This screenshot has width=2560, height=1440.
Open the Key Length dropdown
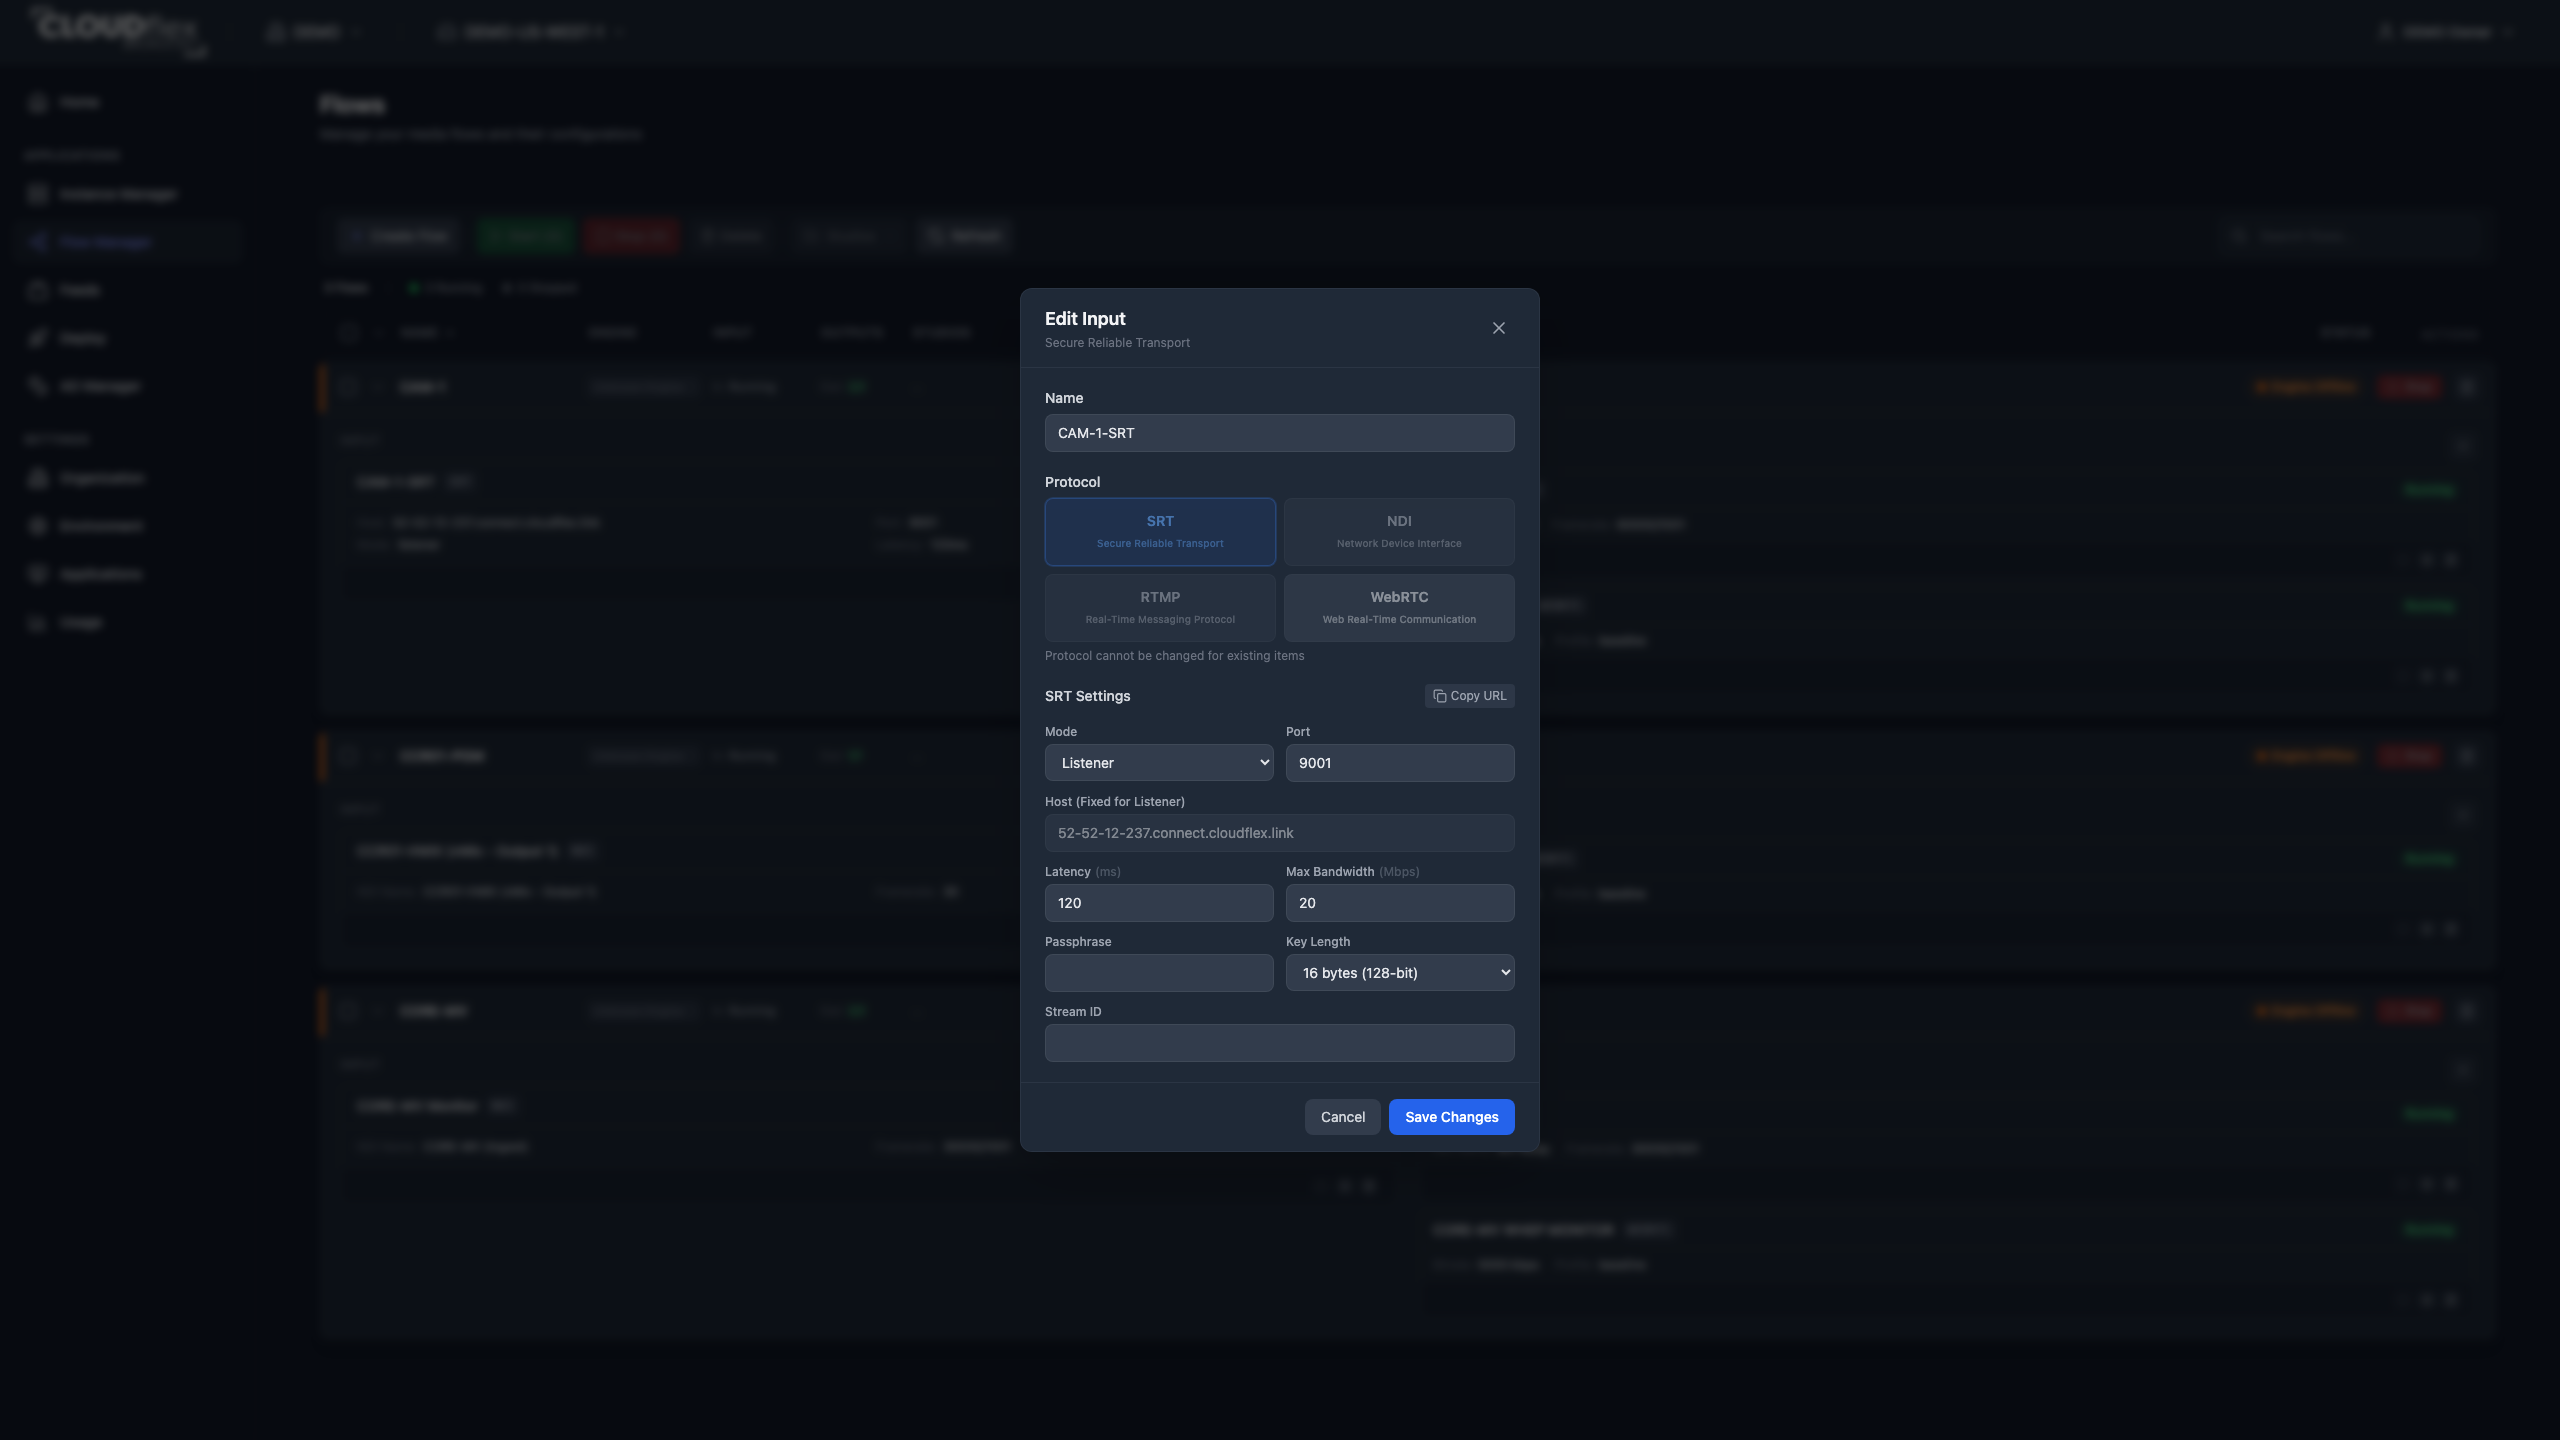click(1399, 973)
